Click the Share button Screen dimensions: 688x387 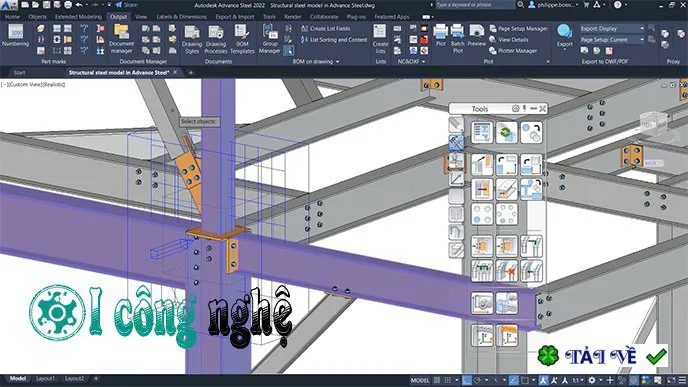126,5
